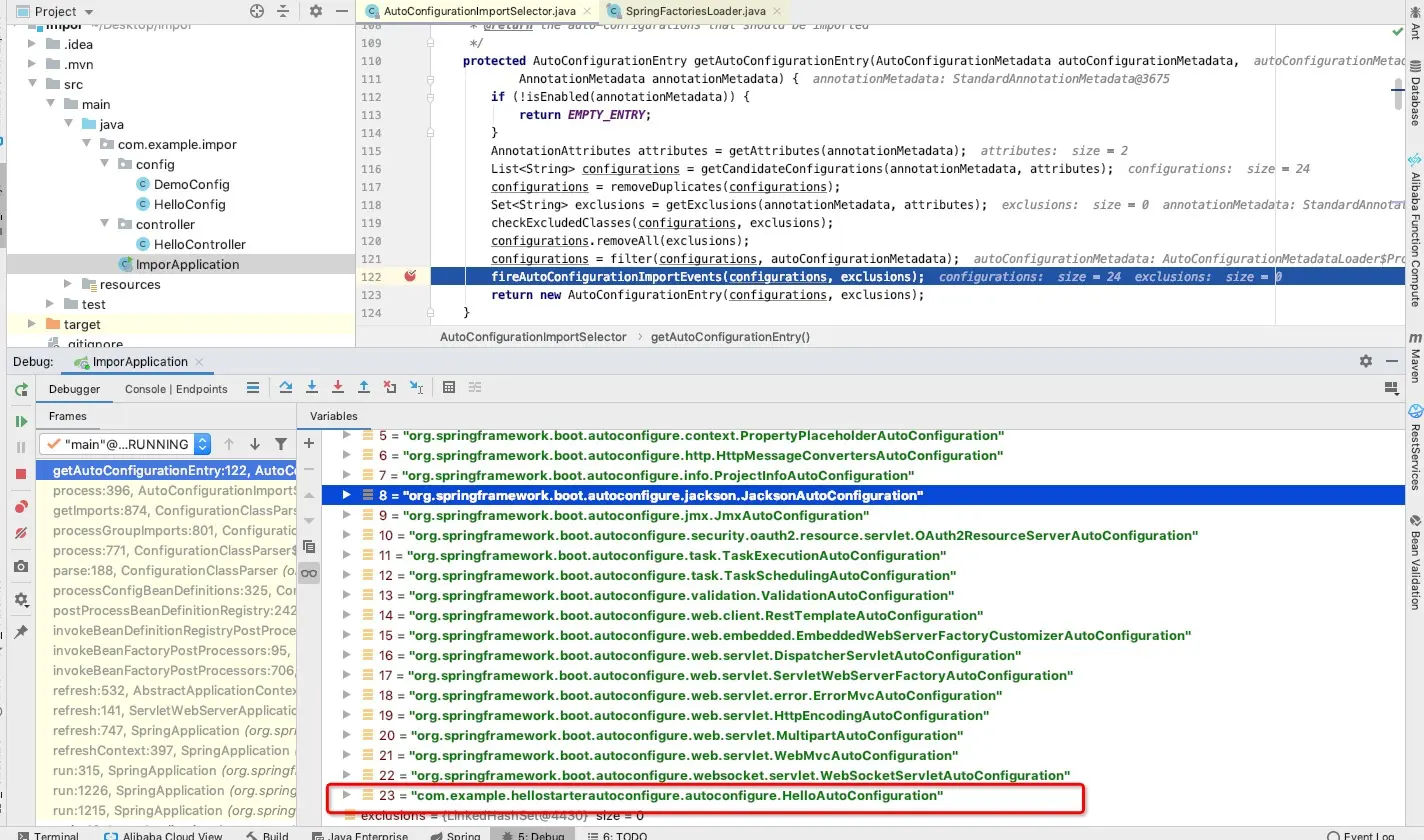
Task: Take a thread dump with the camera icon
Action: (x=21, y=566)
